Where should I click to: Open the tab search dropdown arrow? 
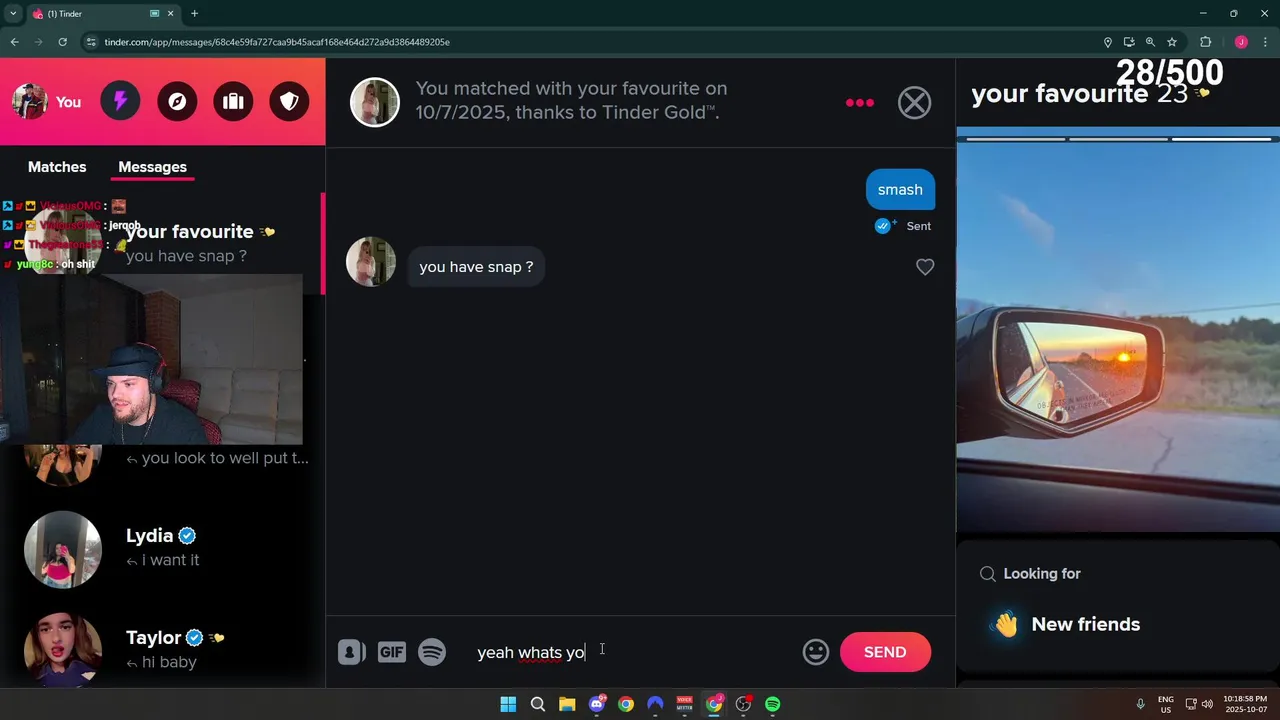pyautogui.click(x=13, y=14)
